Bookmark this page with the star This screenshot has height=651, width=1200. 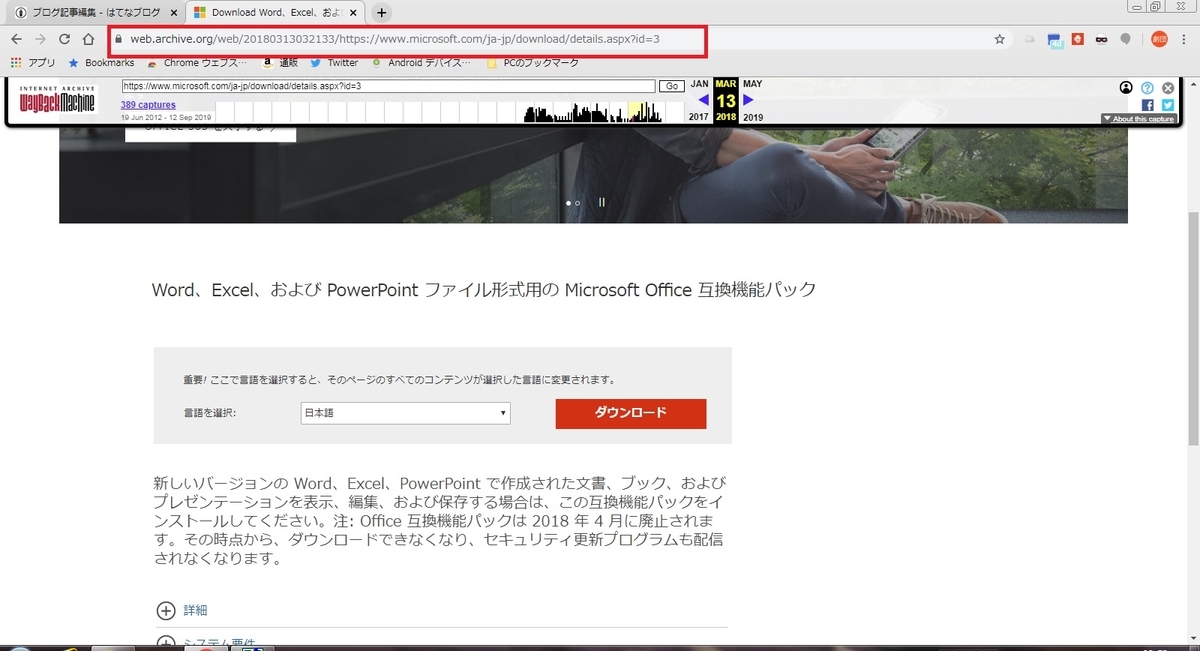tap(999, 39)
